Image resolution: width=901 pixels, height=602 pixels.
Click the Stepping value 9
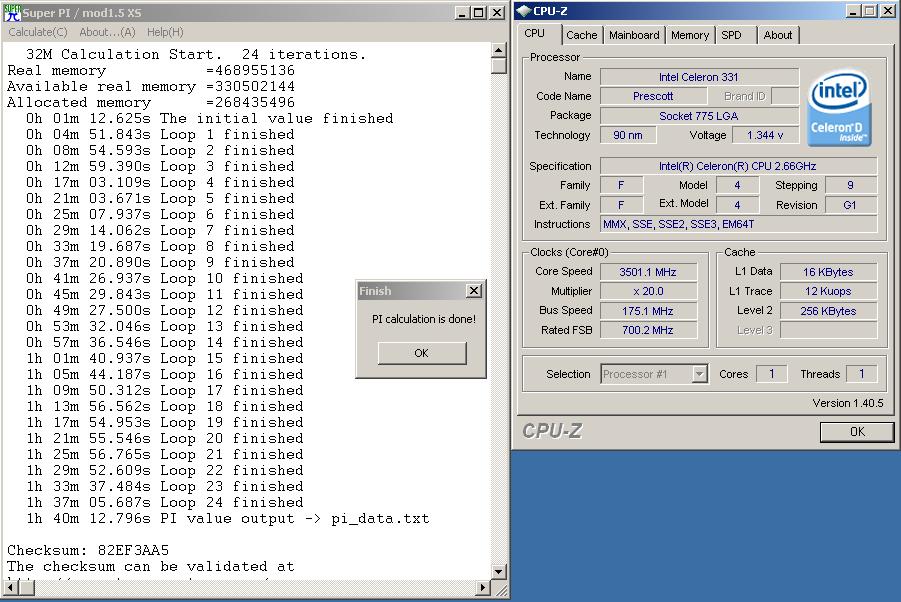[850, 185]
